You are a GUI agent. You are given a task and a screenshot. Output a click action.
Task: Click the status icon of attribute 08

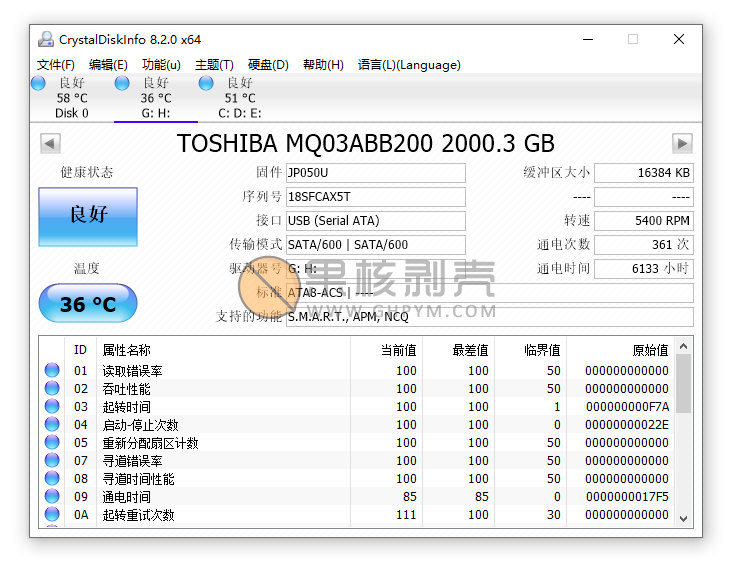coord(52,479)
